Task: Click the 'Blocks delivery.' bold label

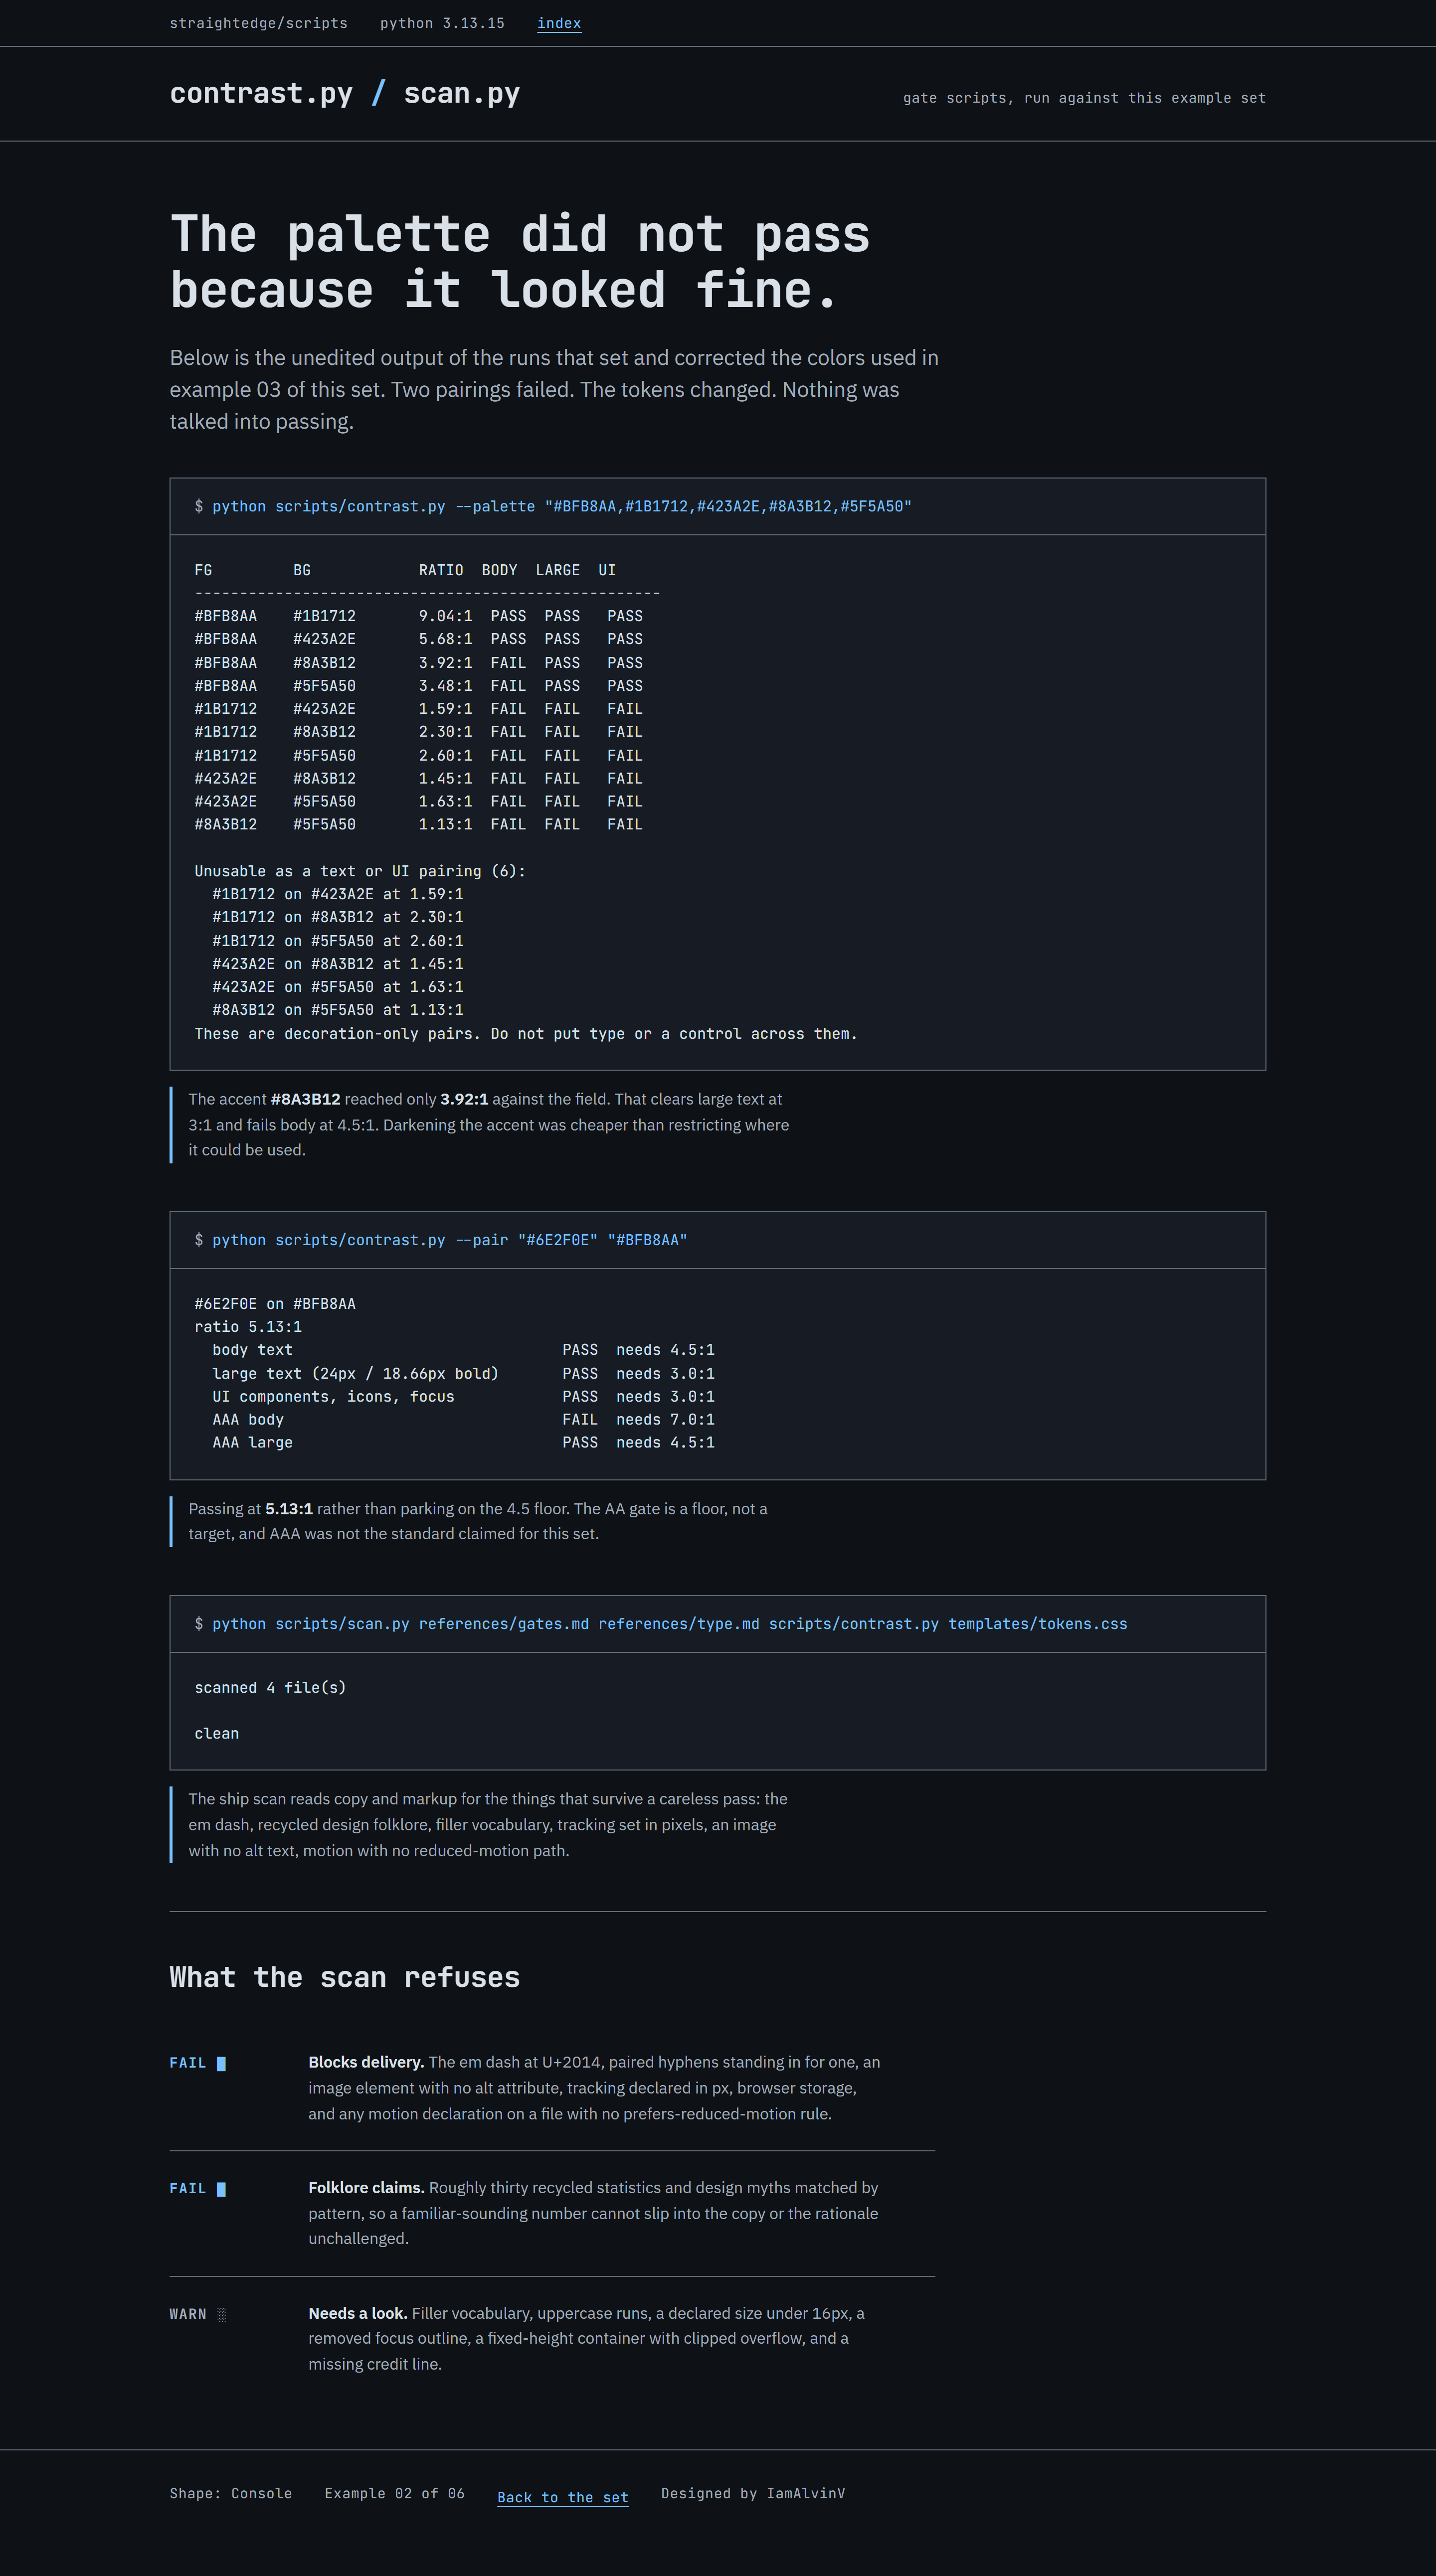Action: coord(366,2062)
